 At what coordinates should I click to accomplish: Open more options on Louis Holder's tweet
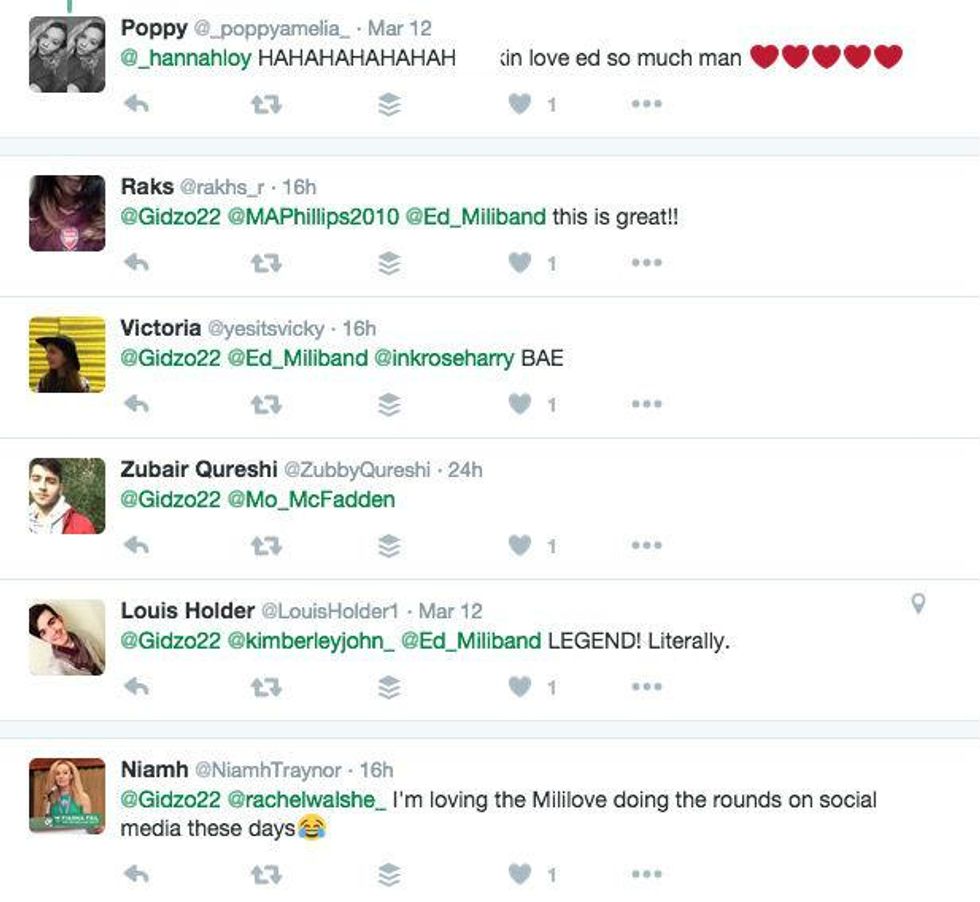[x=646, y=686]
